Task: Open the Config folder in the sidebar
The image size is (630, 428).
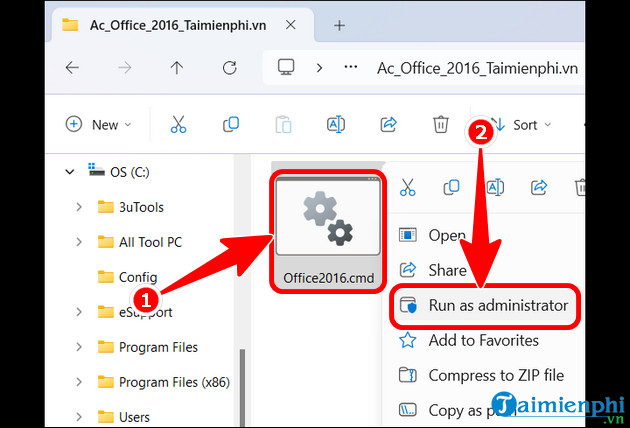Action: coord(127,277)
